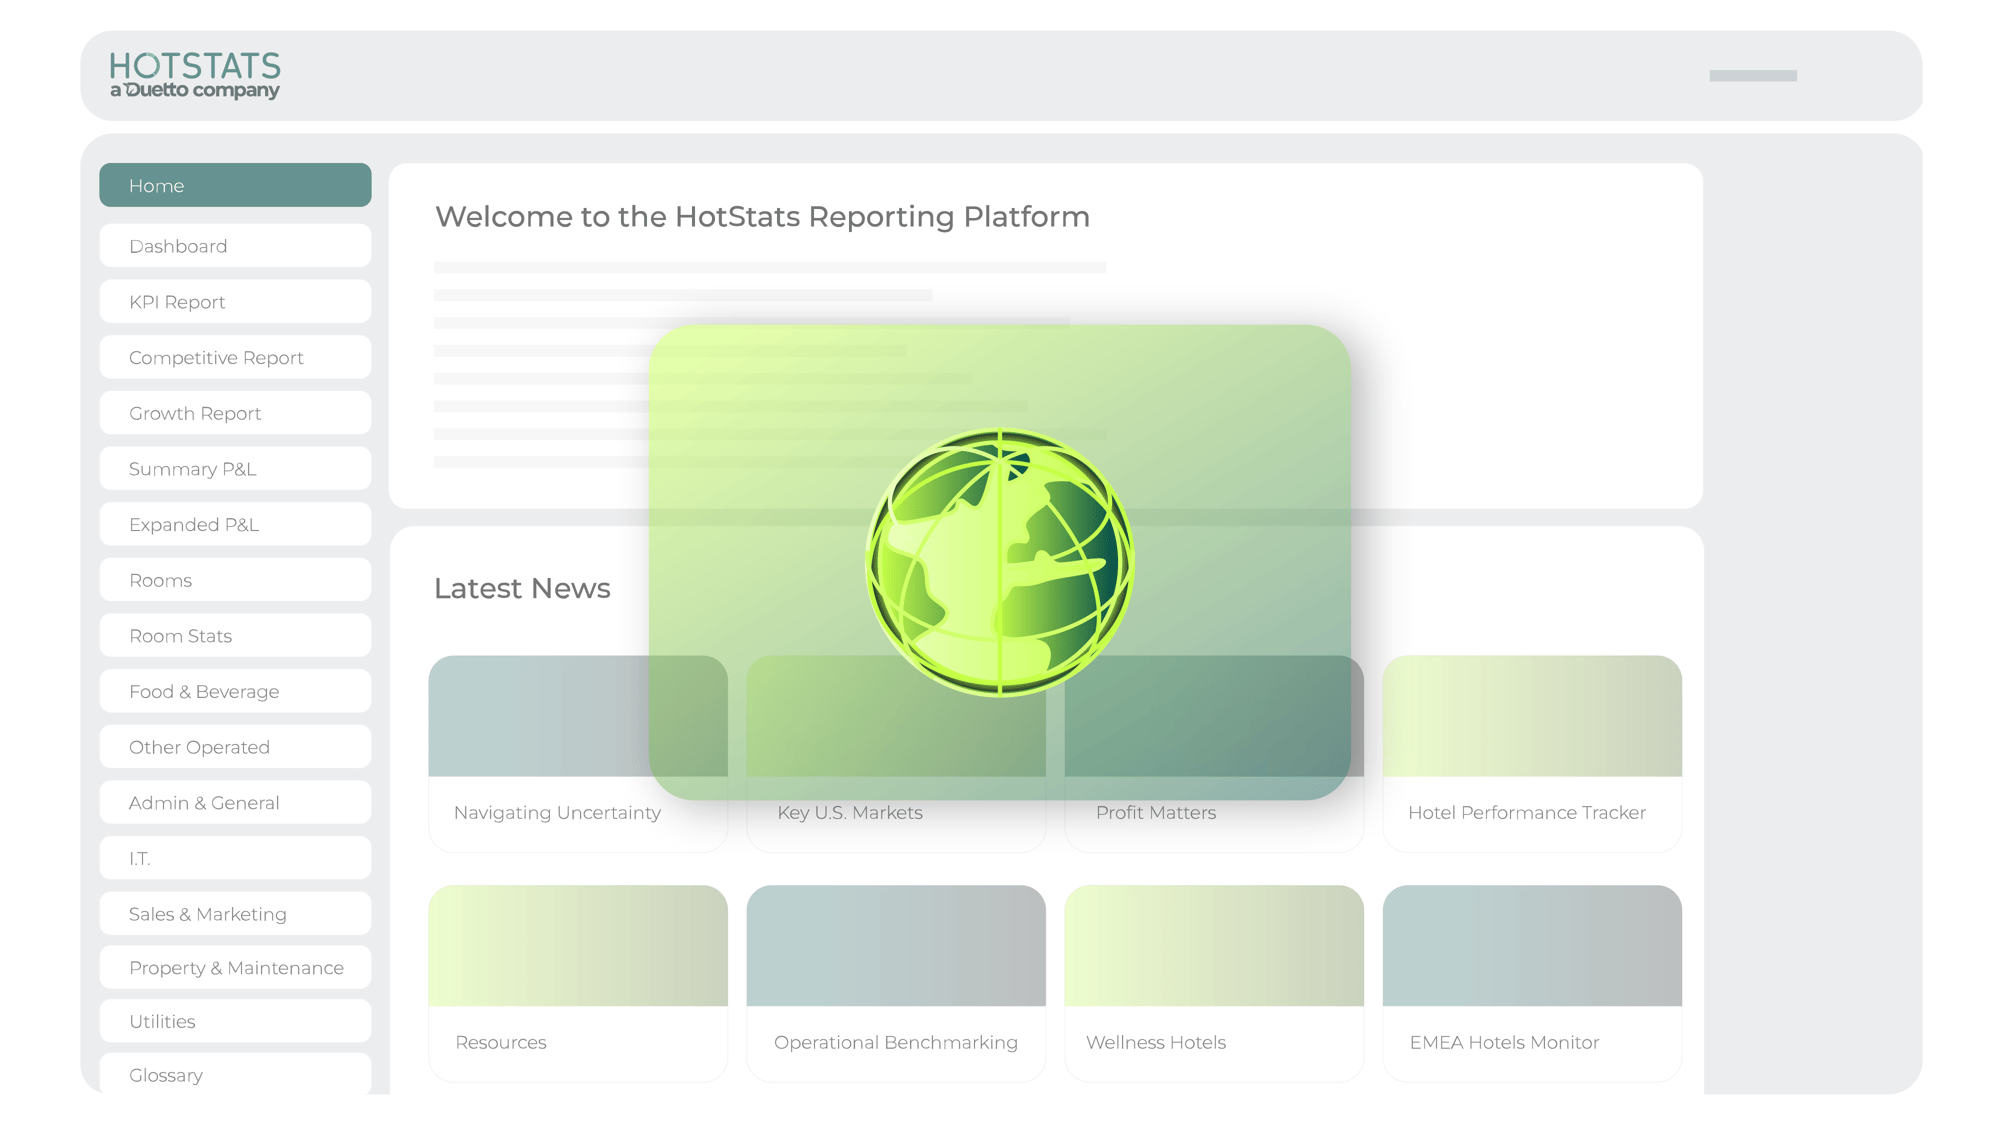Open the Glossary page

235,1075
